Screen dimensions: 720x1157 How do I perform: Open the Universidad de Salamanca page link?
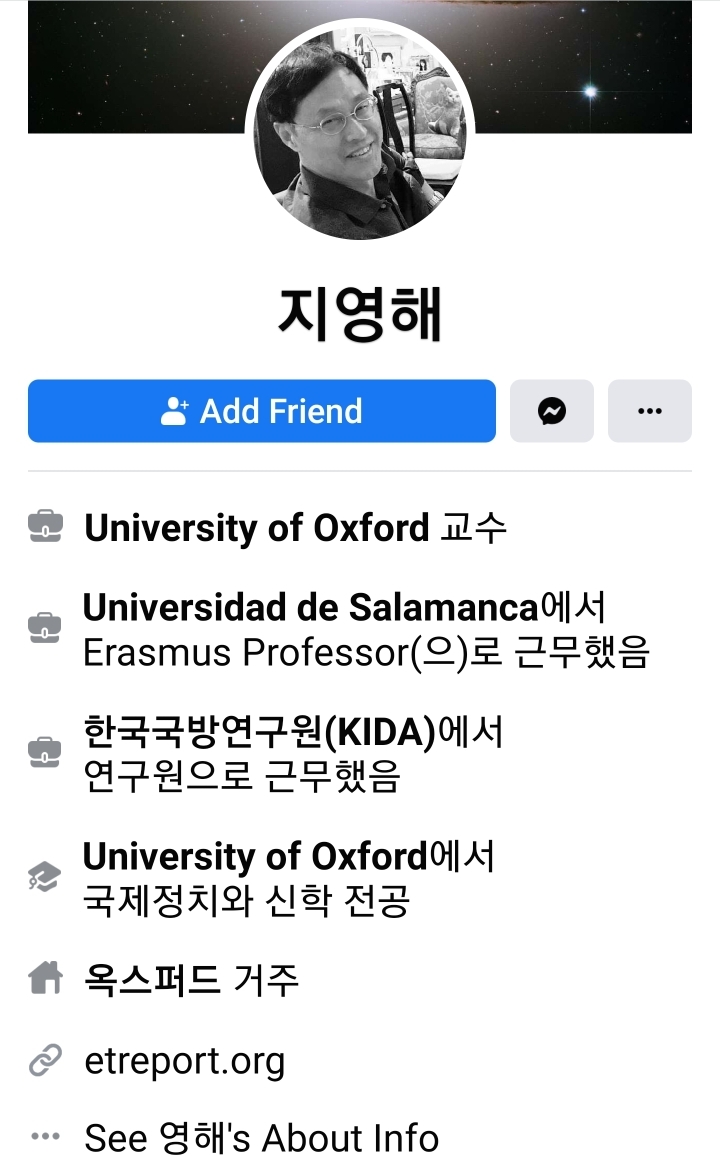310,606
